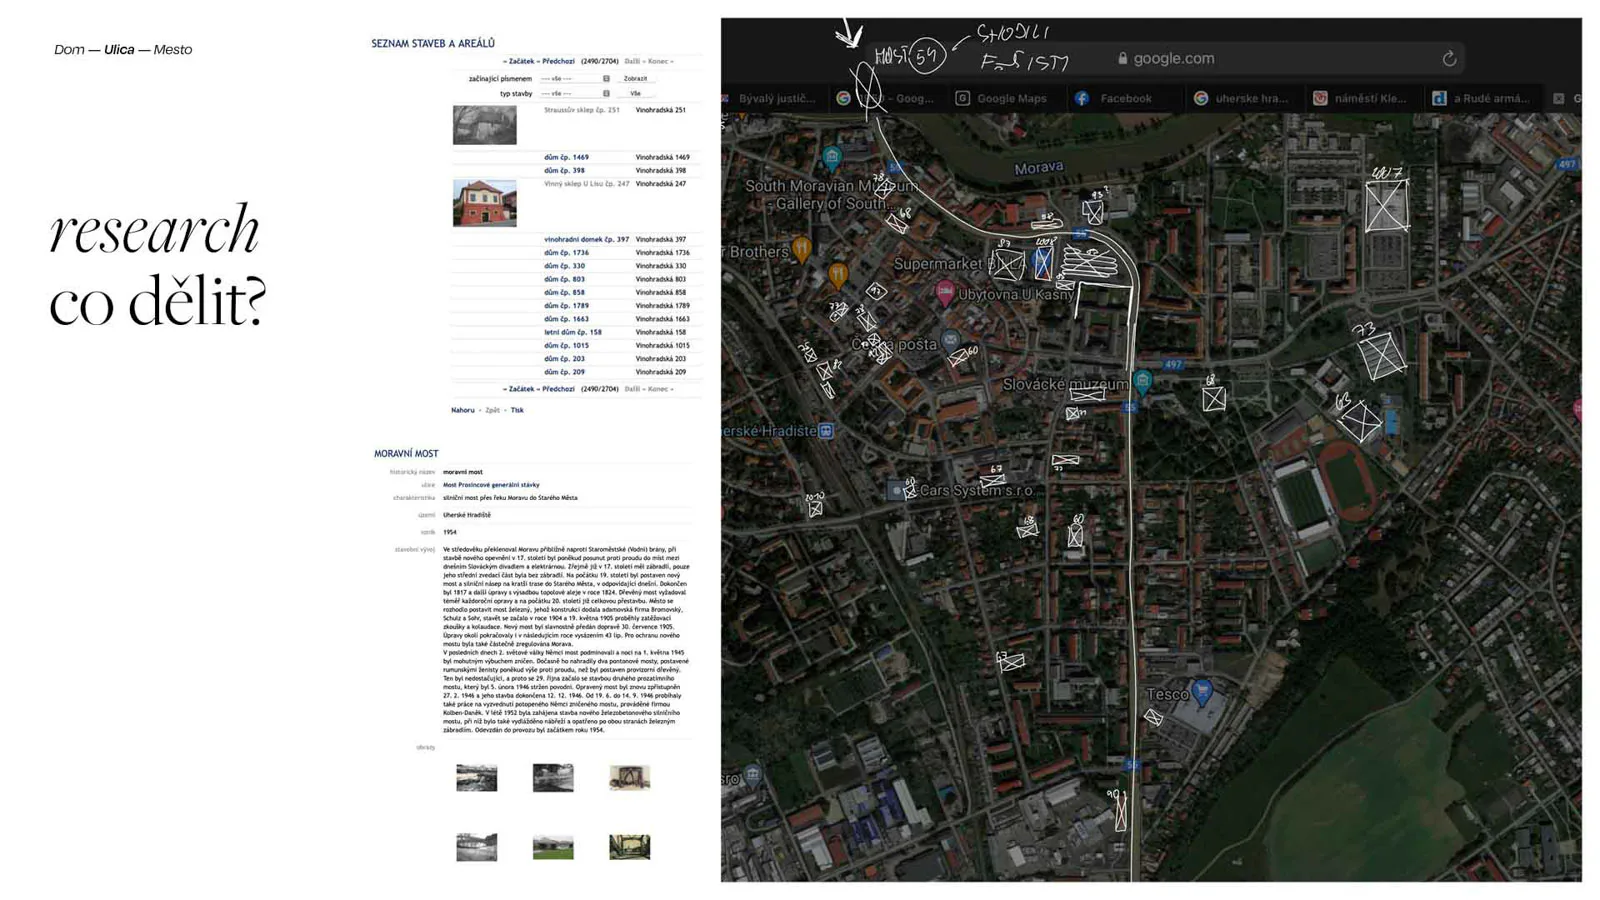Click the orange restaurant pin near Brothers
1600x900 pixels.
tap(802, 247)
